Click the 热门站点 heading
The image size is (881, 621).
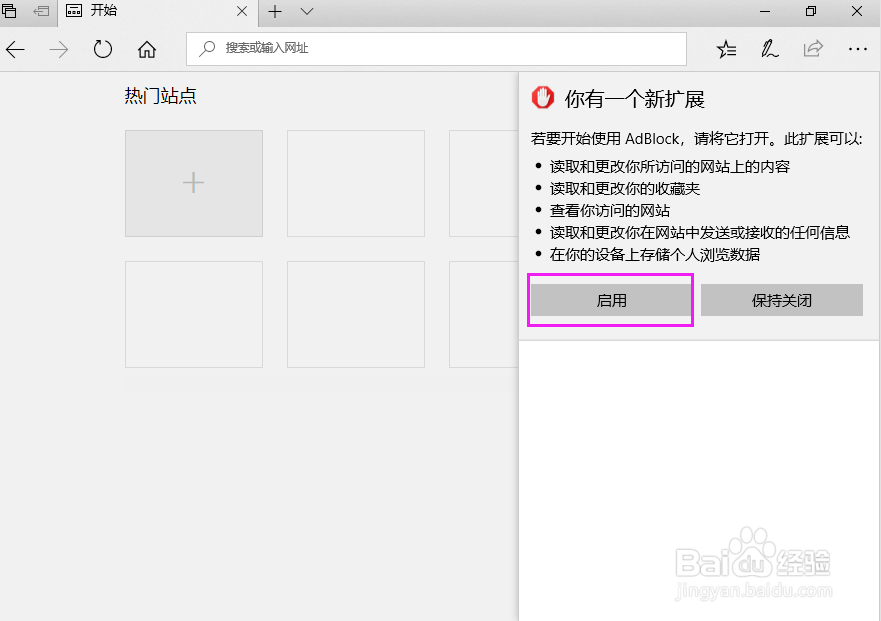[x=160, y=96]
